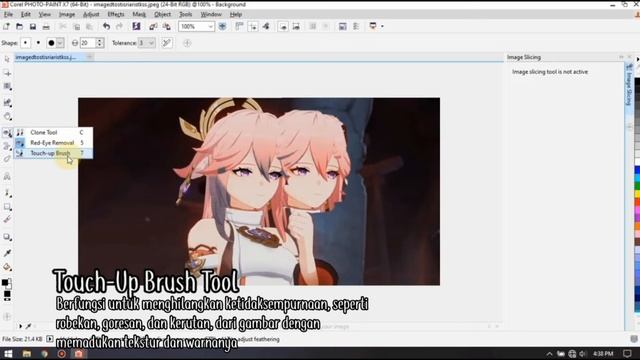Image resolution: width=640 pixels, height=360 pixels.
Task: Click the Undo arrow
Action: point(106,27)
